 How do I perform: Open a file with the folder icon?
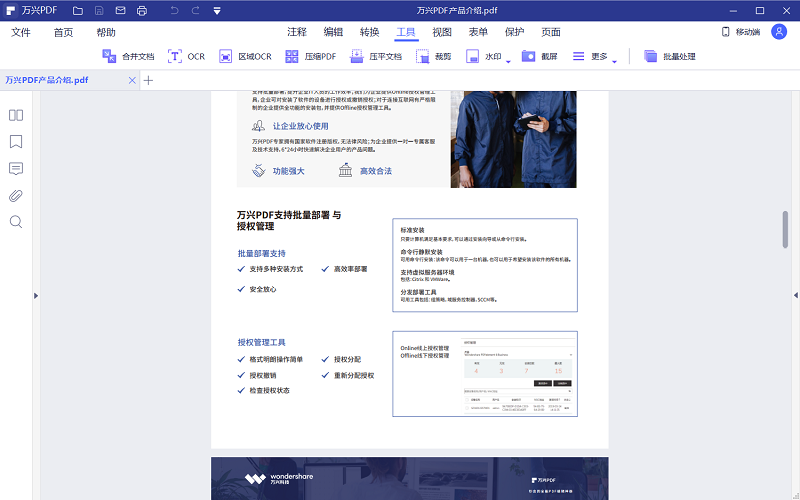78,10
